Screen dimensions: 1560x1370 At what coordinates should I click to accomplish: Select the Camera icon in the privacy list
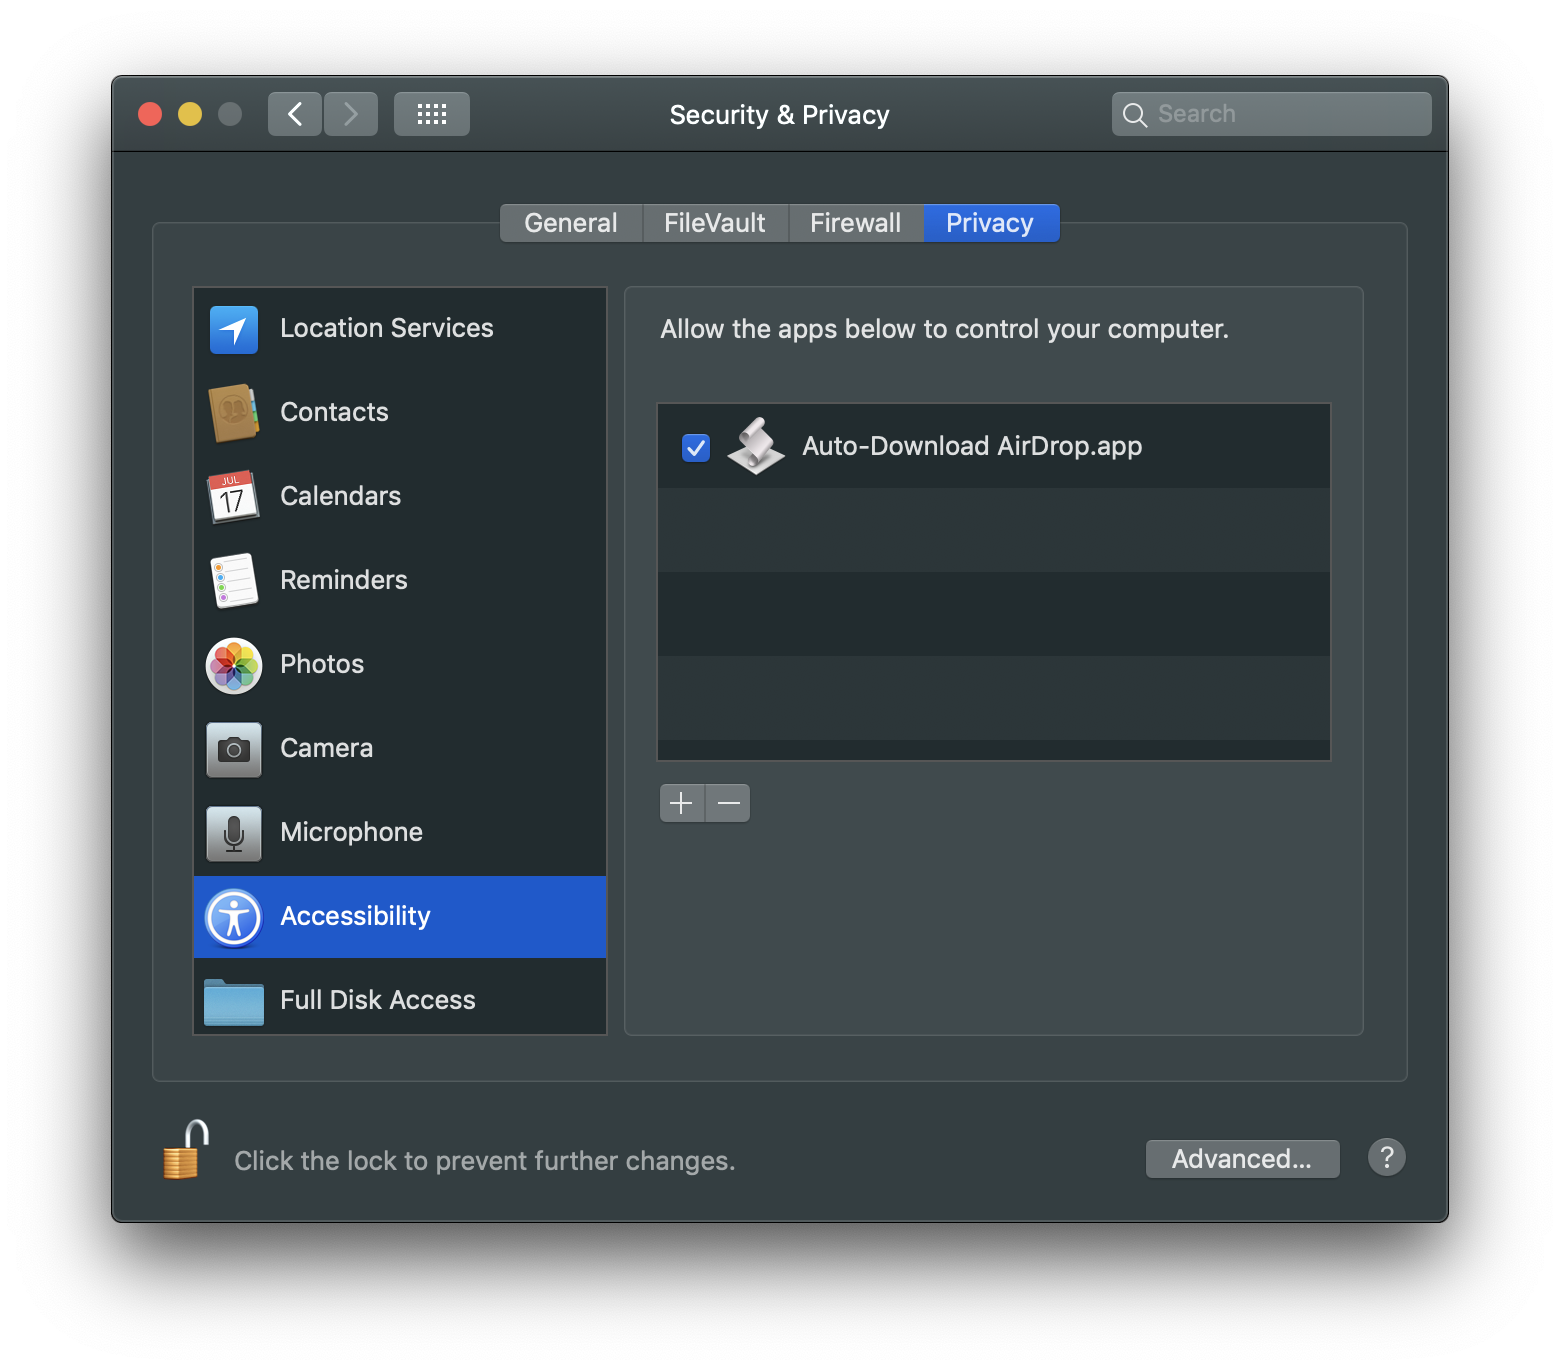click(233, 749)
